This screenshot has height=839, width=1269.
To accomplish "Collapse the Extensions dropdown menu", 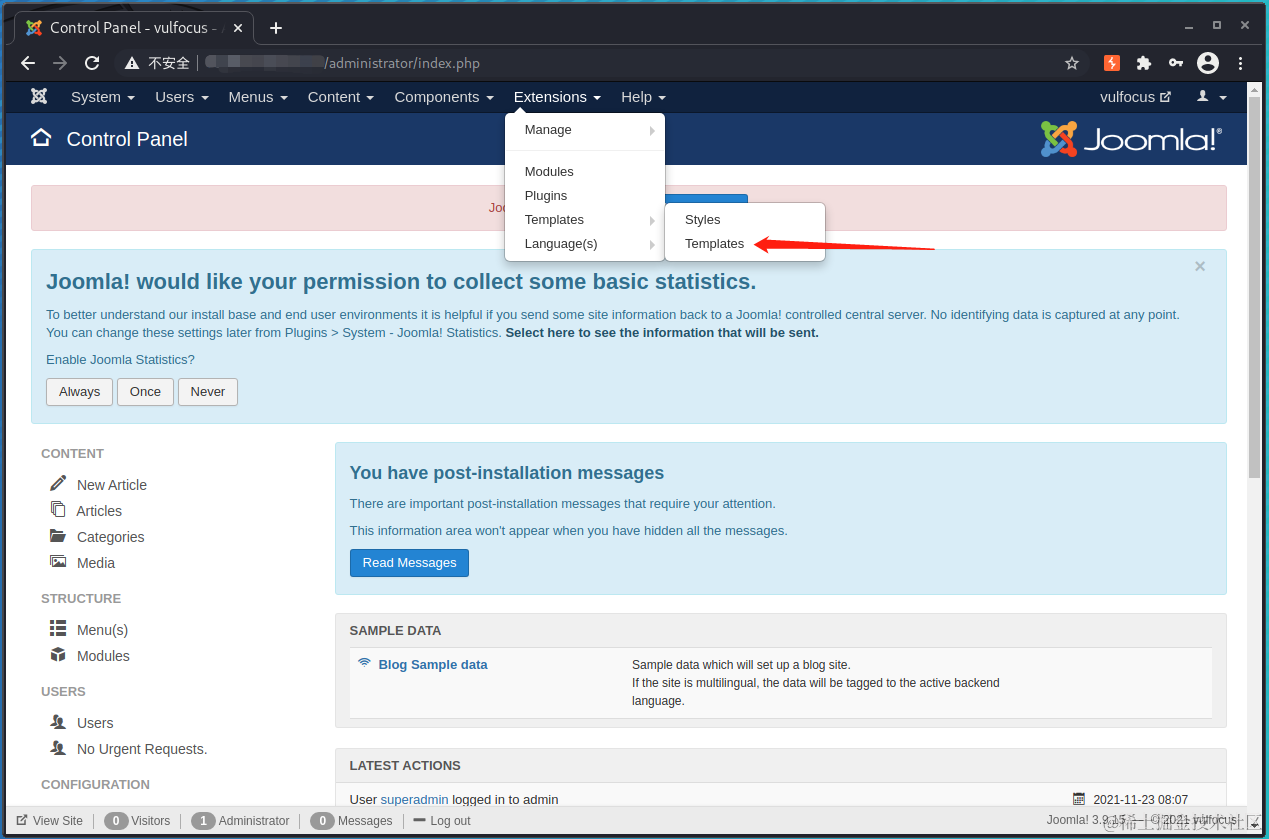I will tap(557, 97).
